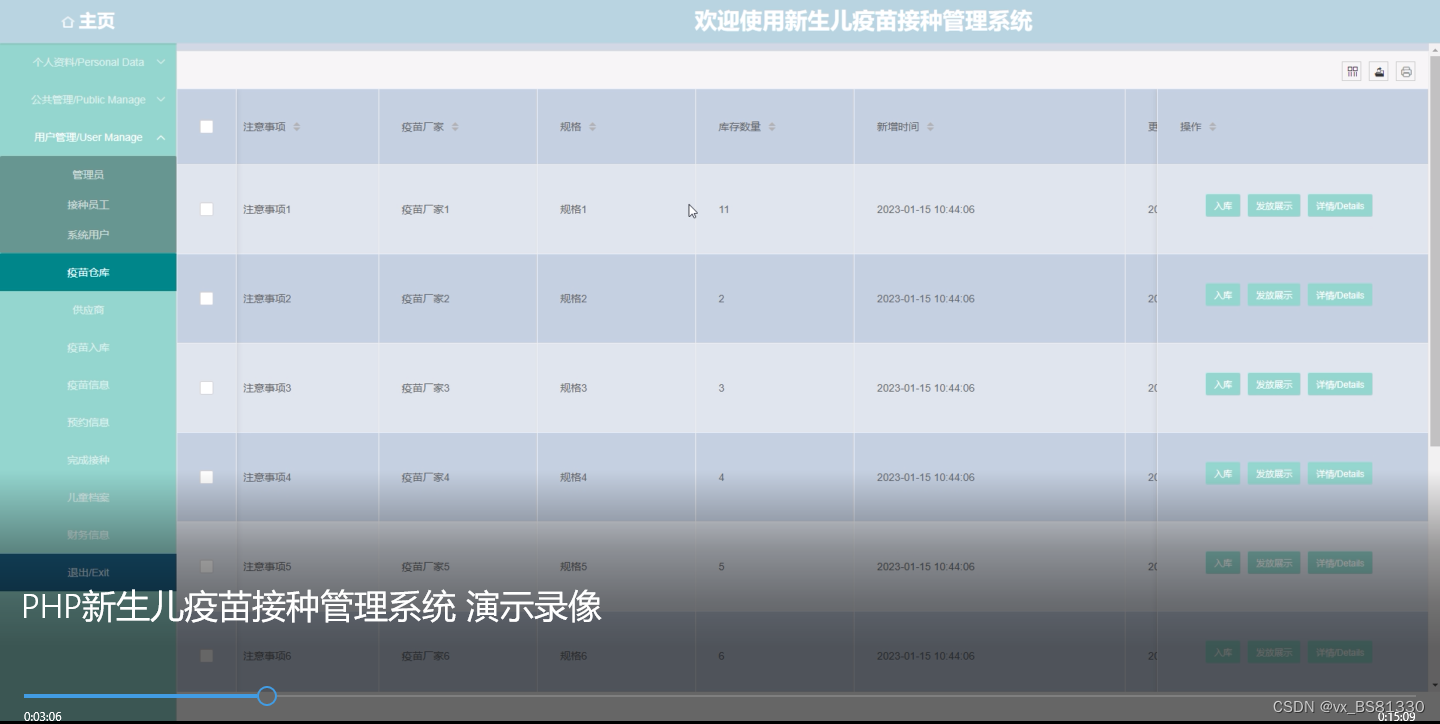The image size is (1440, 724).
Task: Click 入库 button for 注意事项4 row
Action: point(1223,474)
